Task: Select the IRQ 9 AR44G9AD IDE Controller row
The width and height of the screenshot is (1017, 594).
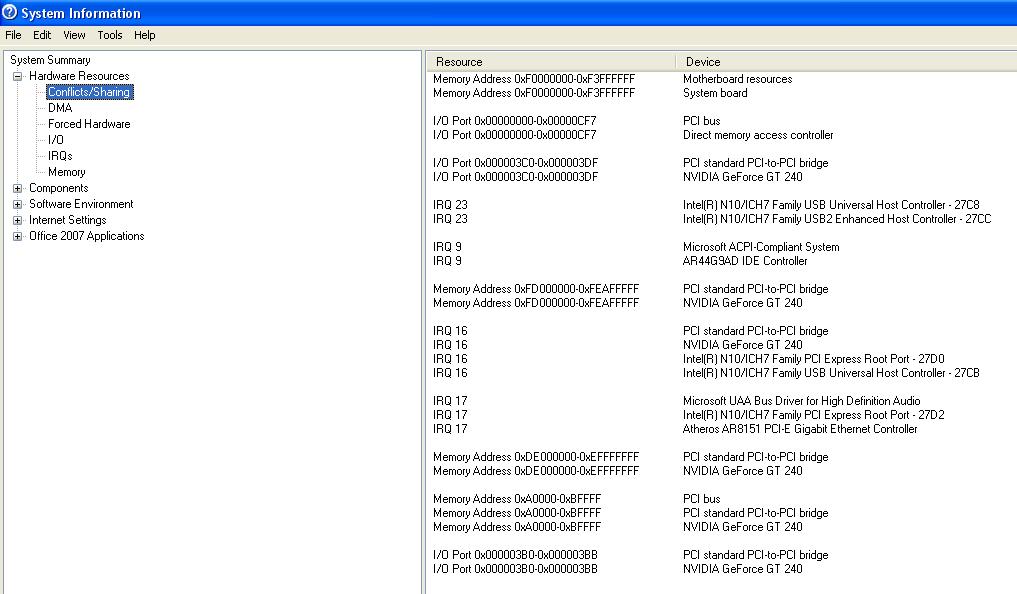Action: (744, 261)
